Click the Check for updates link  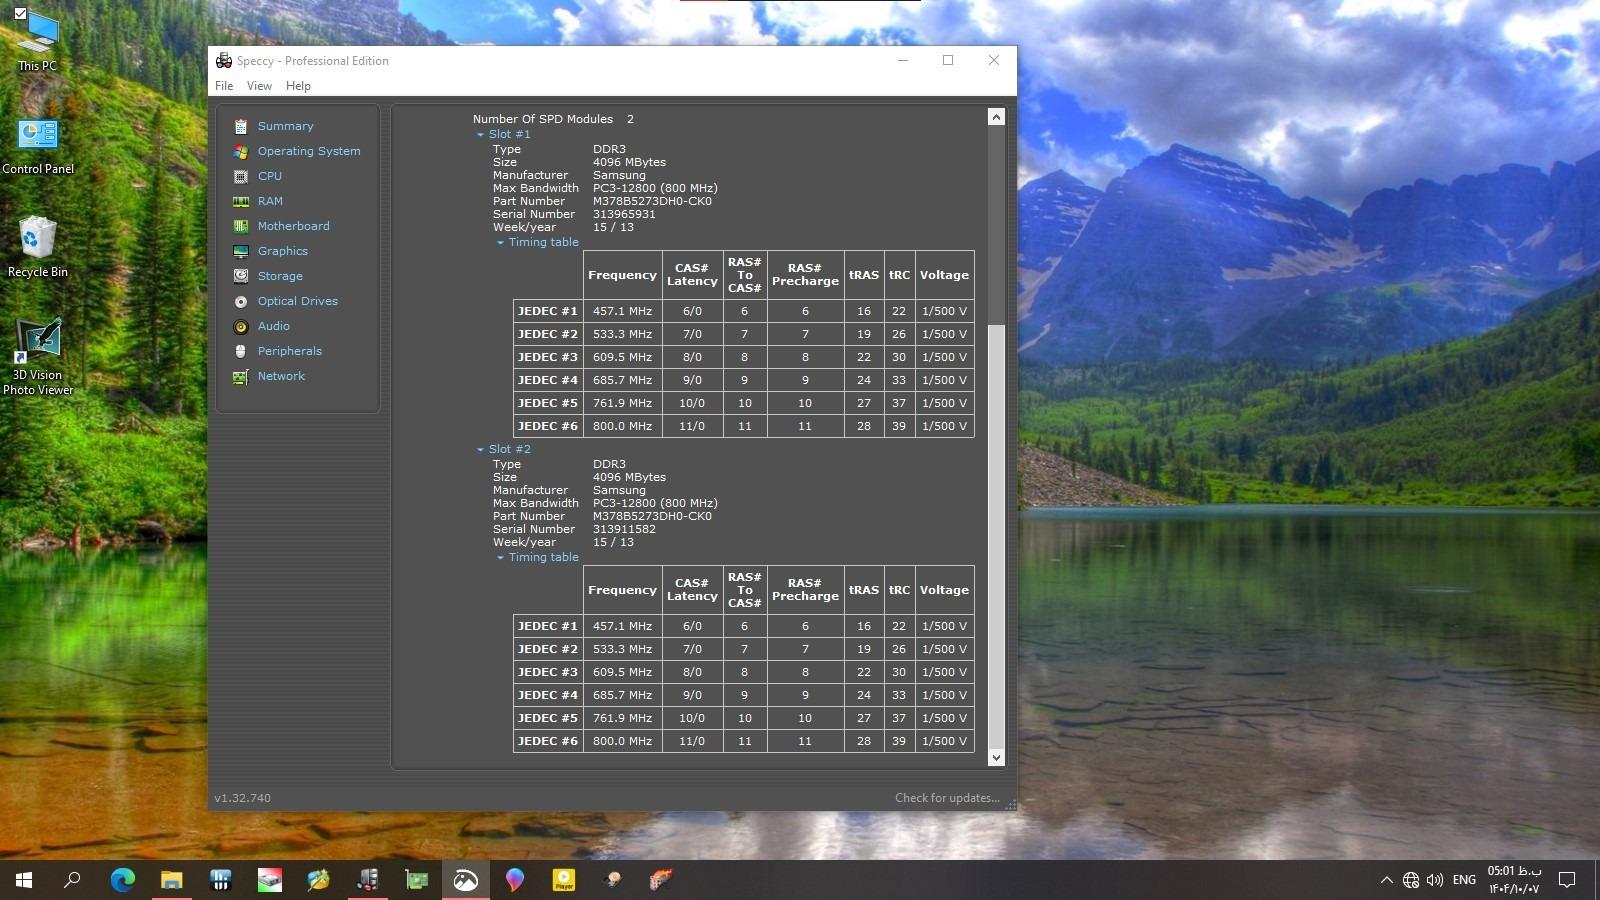[946, 798]
